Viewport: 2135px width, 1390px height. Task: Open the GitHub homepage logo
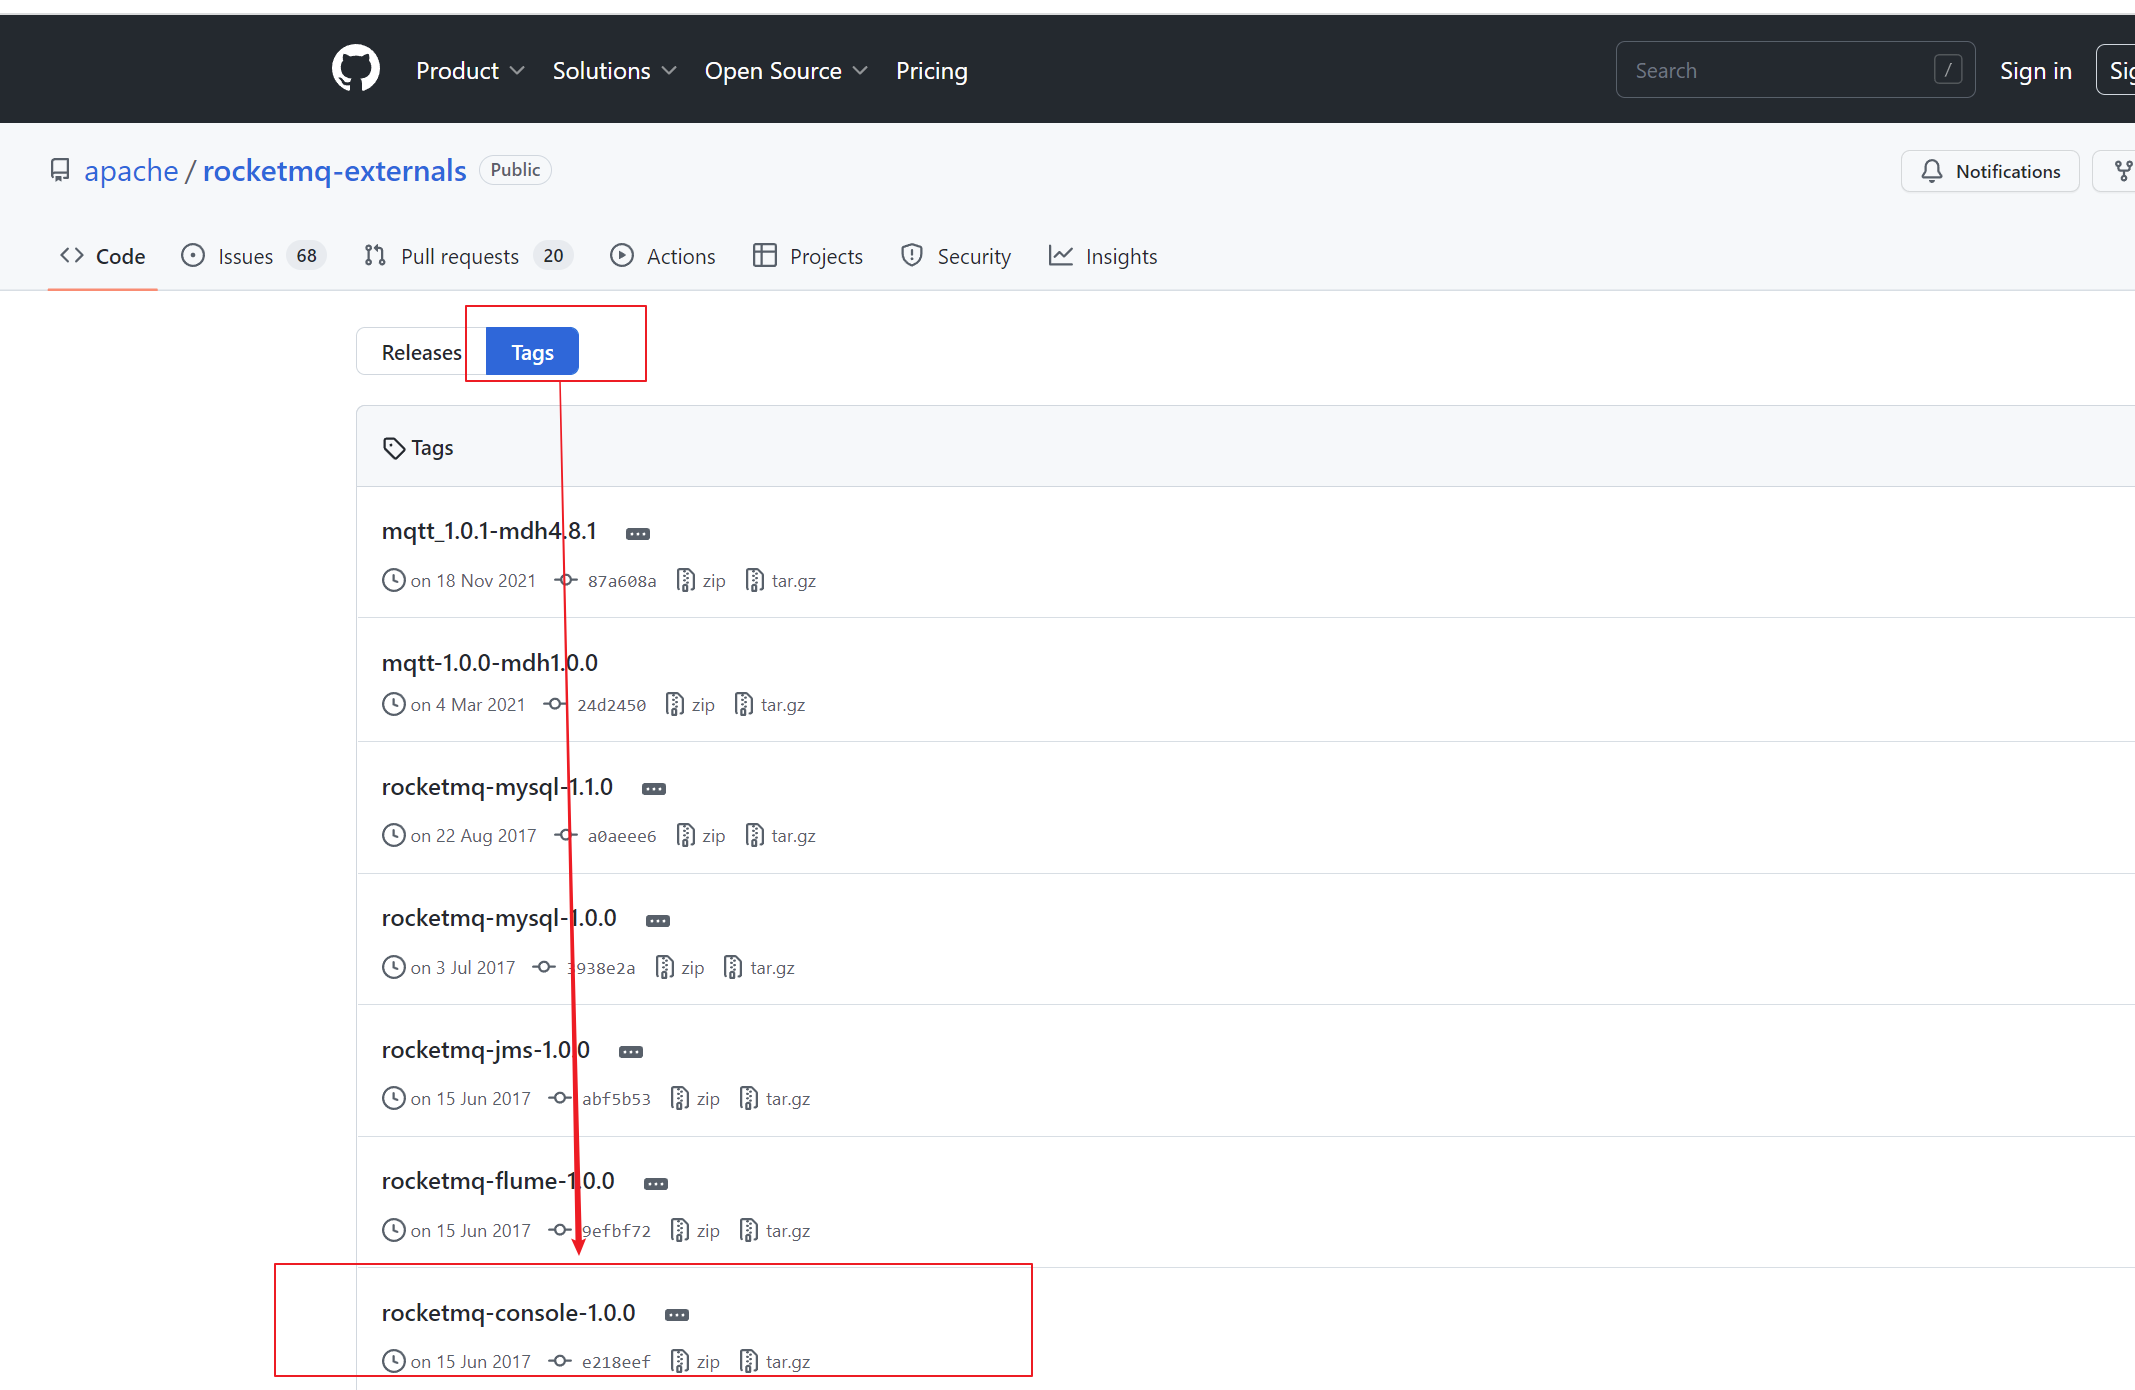pyautogui.click(x=356, y=69)
